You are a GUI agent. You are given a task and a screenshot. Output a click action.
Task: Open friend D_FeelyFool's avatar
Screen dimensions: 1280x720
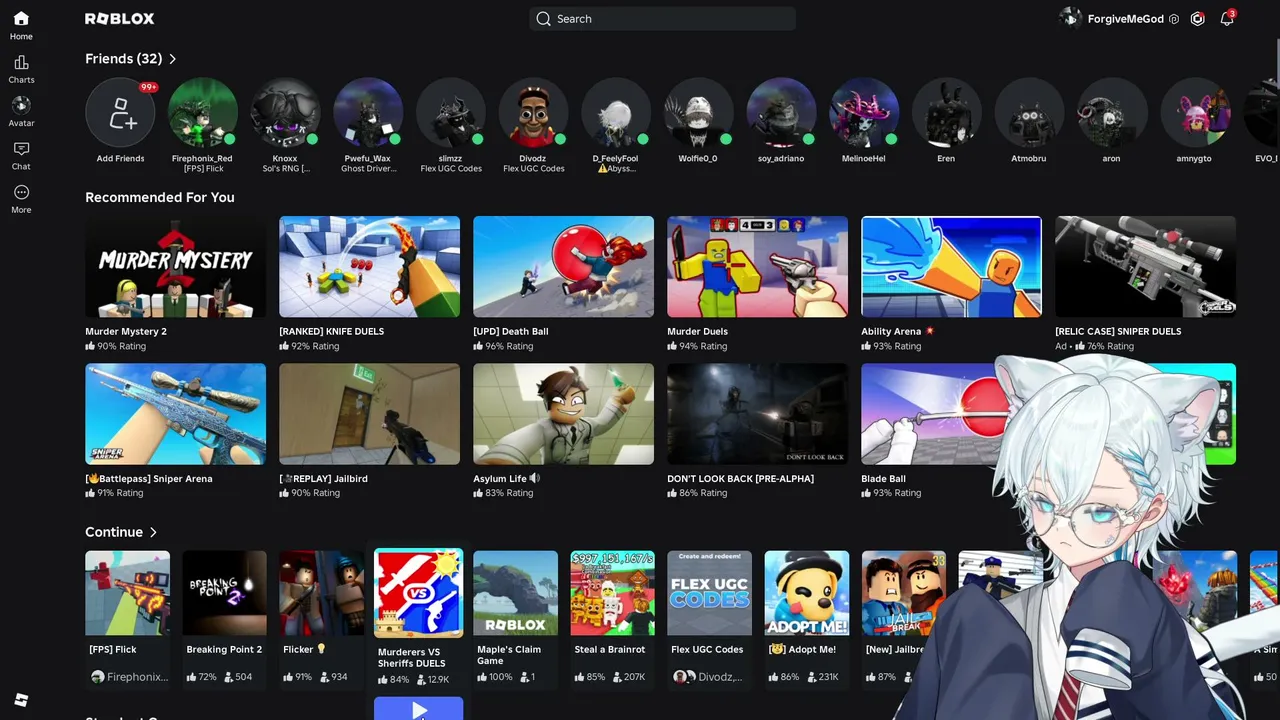[x=615, y=113]
